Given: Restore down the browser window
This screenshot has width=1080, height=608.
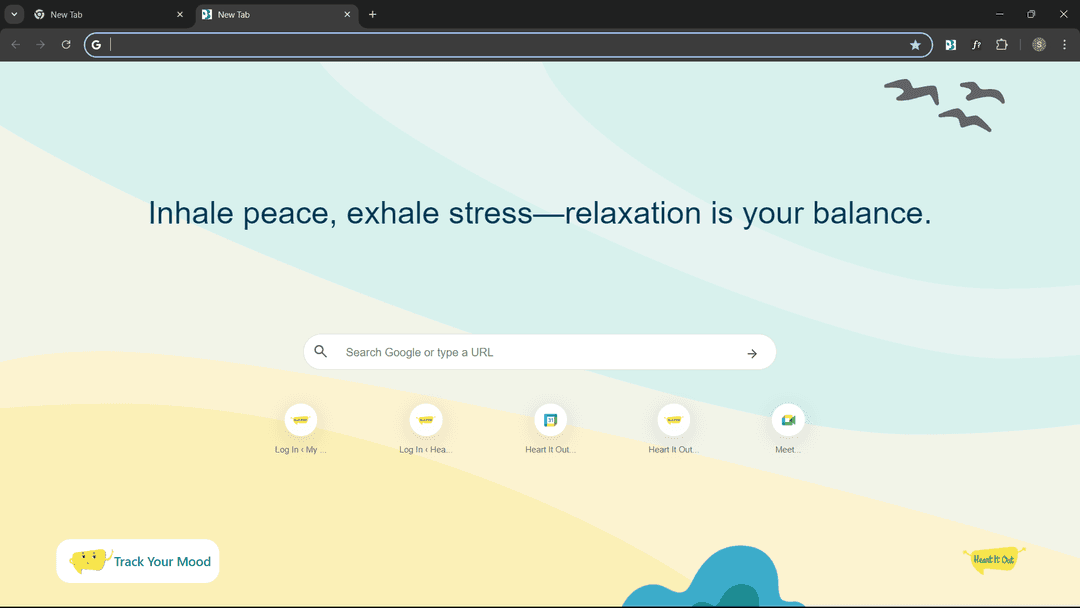Looking at the screenshot, I should [1031, 14].
